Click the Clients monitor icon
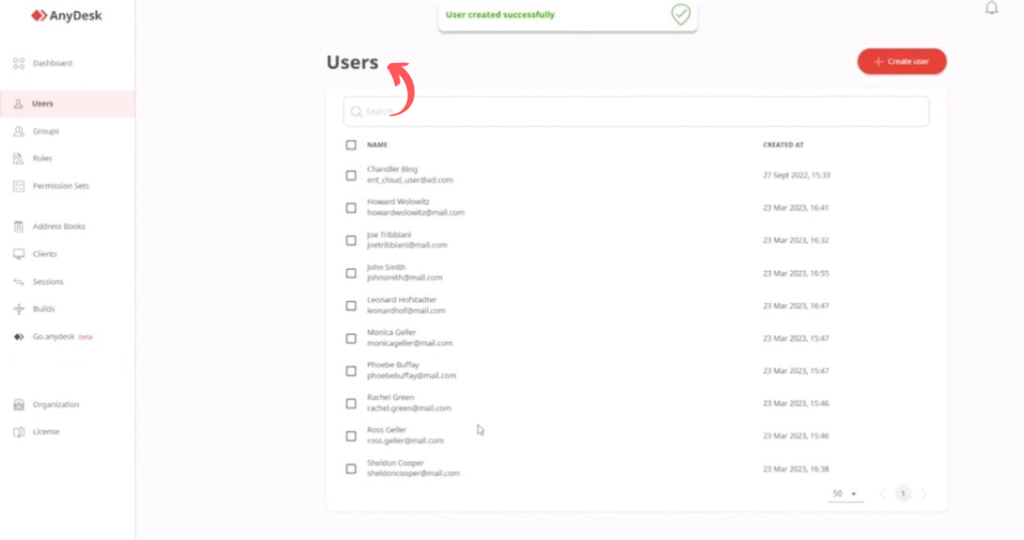The image size is (1024, 540). [x=19, y=254]
